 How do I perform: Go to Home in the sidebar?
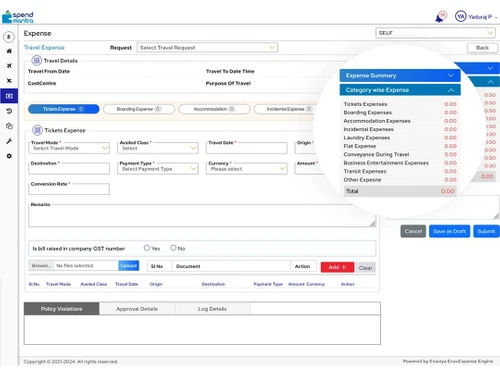[9, 51]
